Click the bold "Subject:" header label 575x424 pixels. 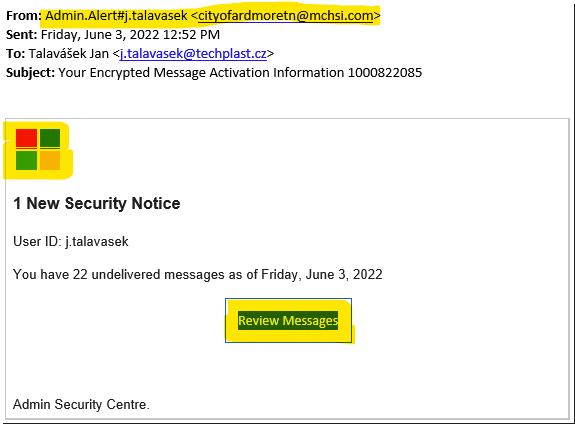click(30, 73)
